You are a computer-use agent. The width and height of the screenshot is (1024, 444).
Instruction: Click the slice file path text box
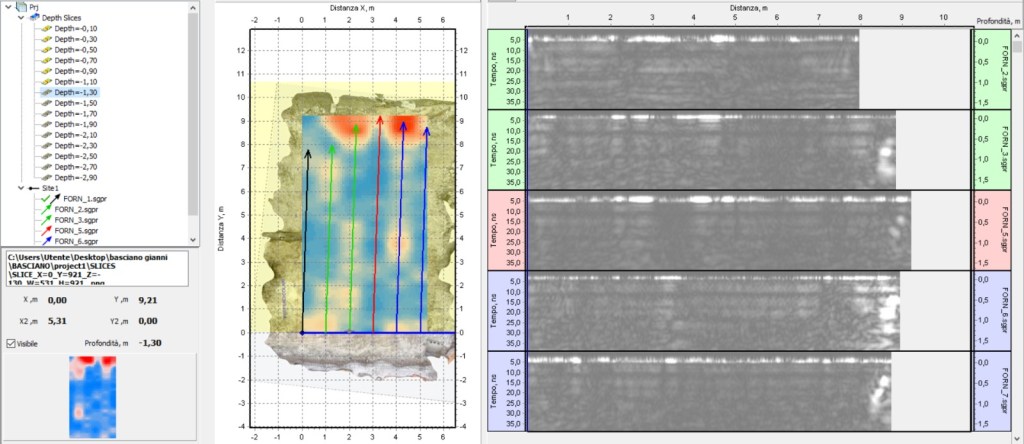(x=95, y=270)
